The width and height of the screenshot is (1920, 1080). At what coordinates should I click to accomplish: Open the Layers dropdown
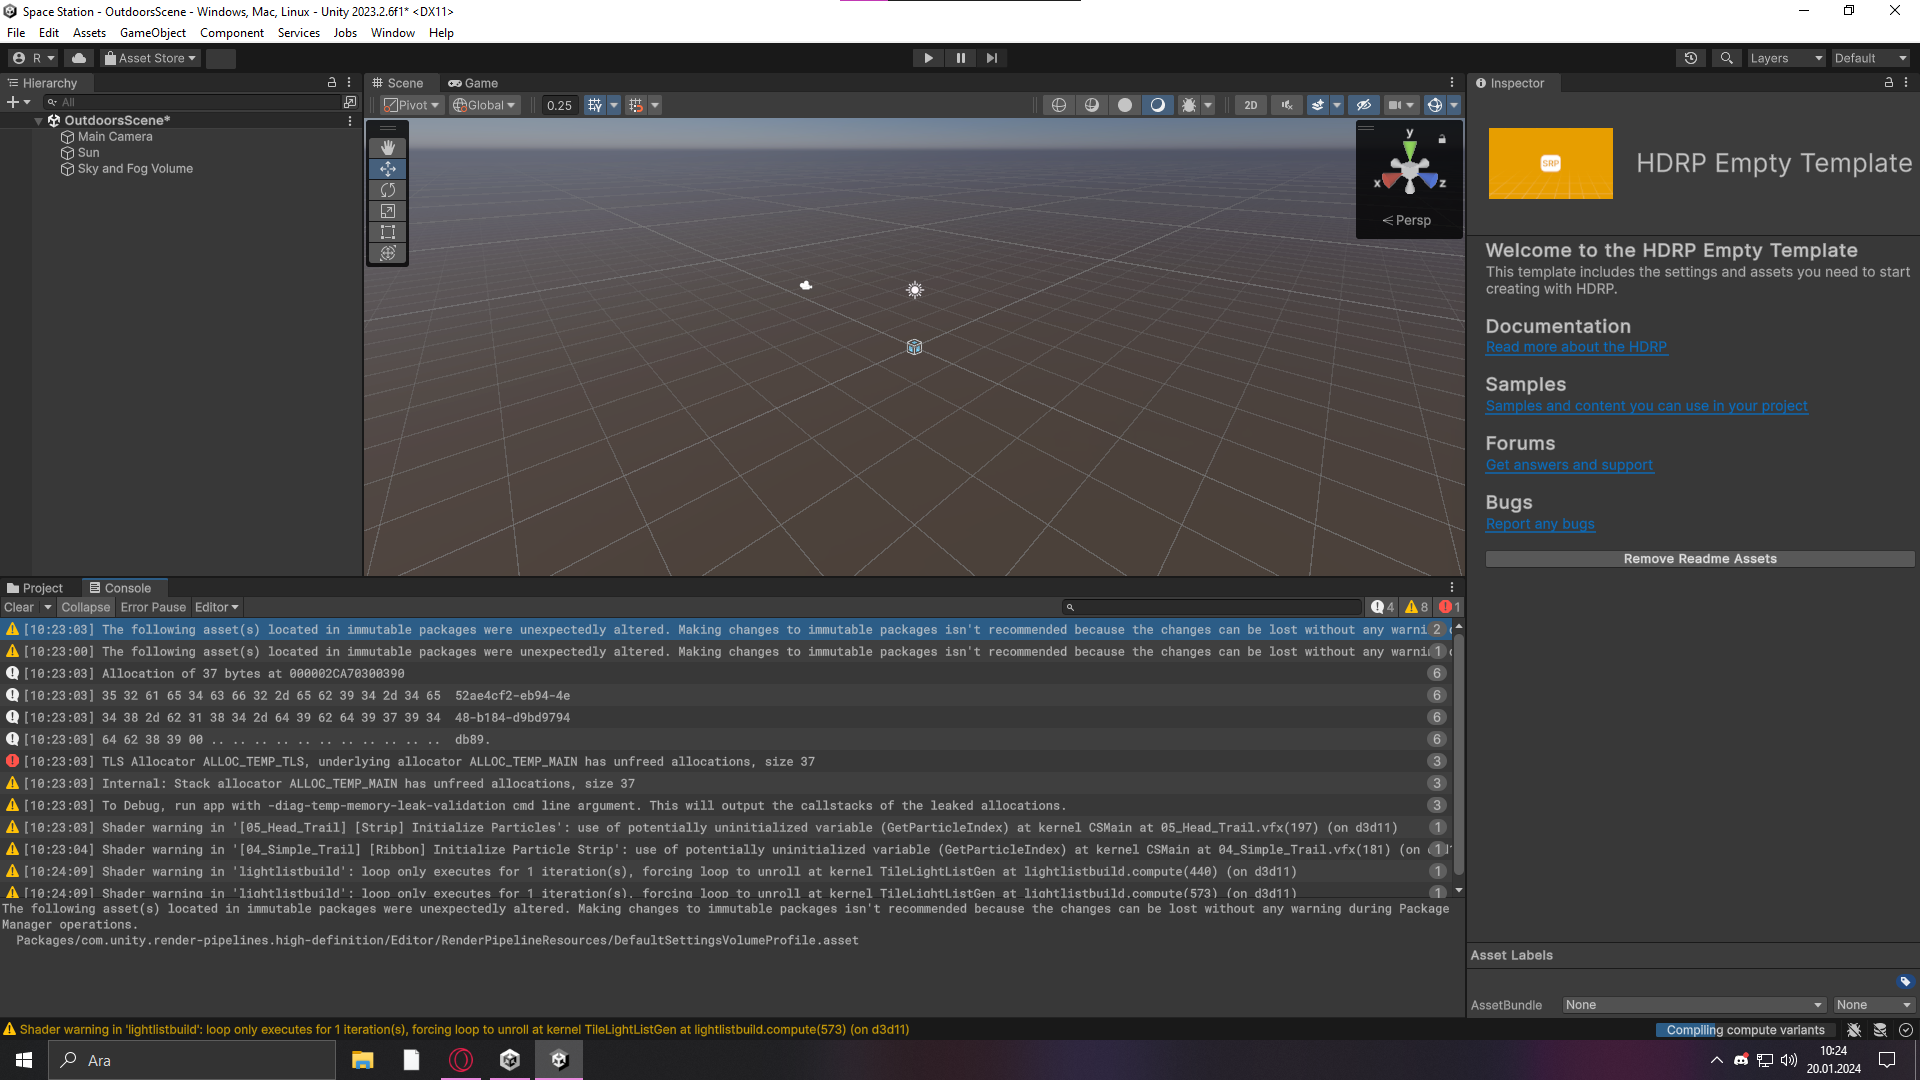(x=1786, y=58)
